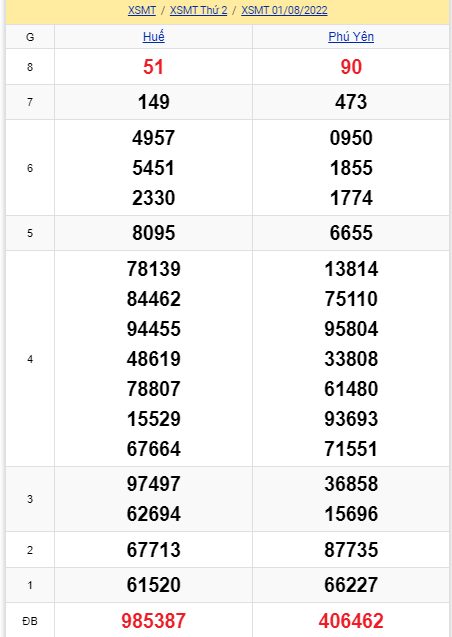Open the XSMT 01/08/2022 link
This screenshot has height=637, width=452.
point(284,10)
